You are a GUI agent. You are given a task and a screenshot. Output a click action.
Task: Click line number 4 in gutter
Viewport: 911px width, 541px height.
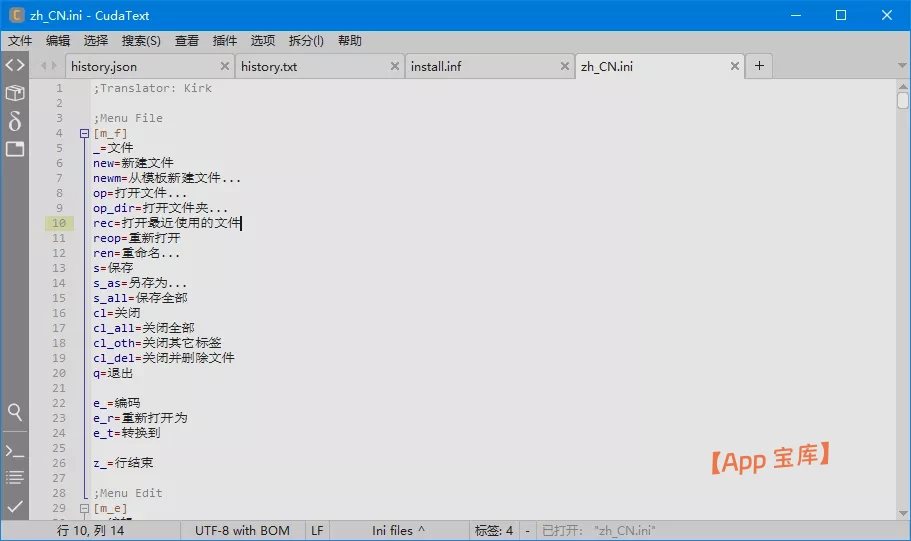pos(59,133)
